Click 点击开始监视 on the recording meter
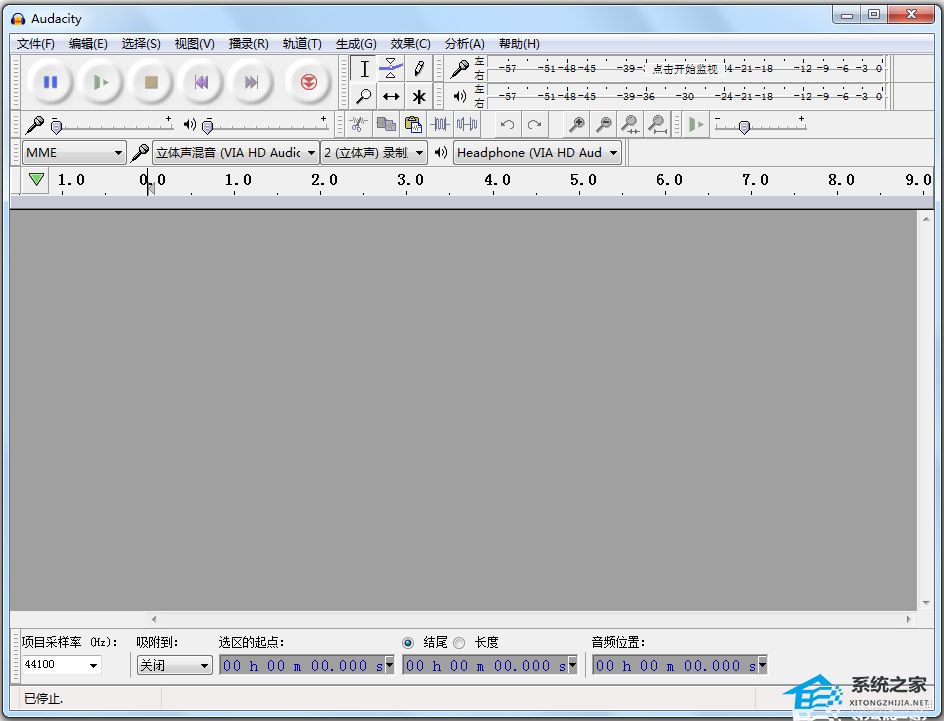 click(x=685, y=69)
